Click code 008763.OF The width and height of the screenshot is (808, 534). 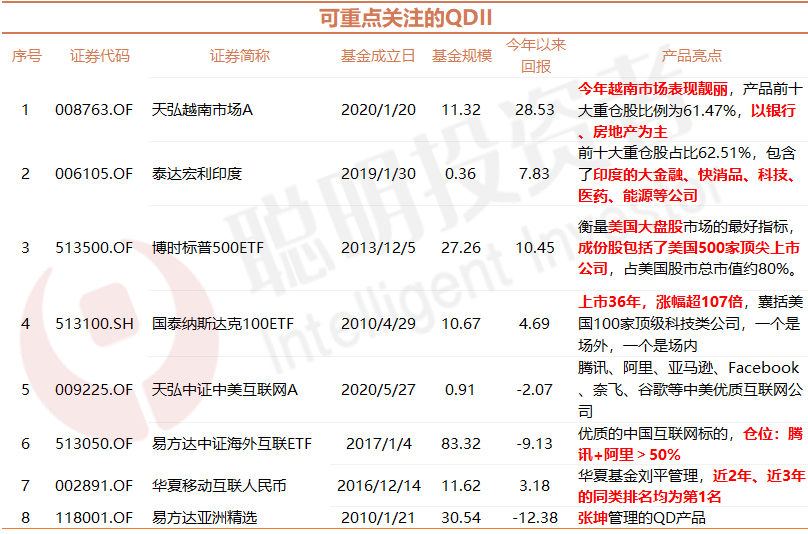coord(94,110)
